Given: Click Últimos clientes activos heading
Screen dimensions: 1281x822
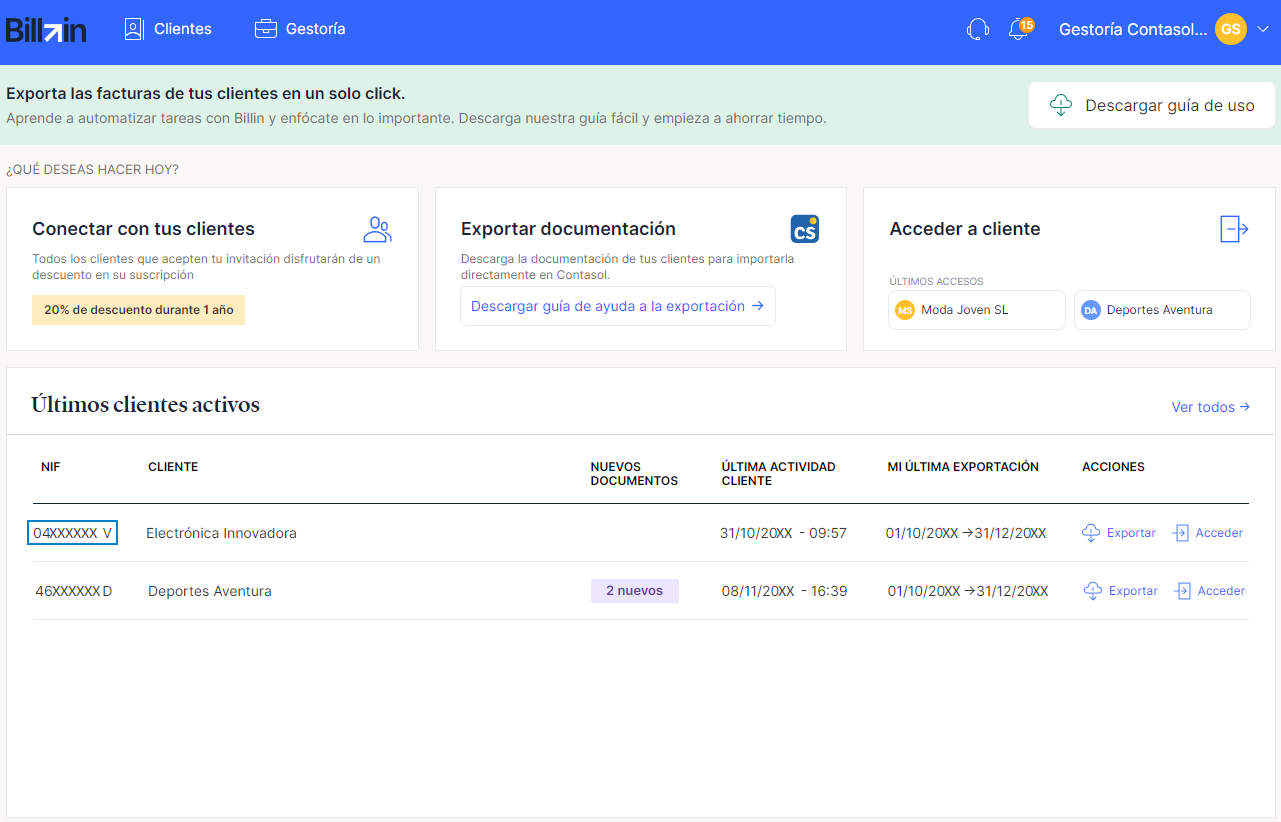Looking at the screenshot, I should coord(145,405).
